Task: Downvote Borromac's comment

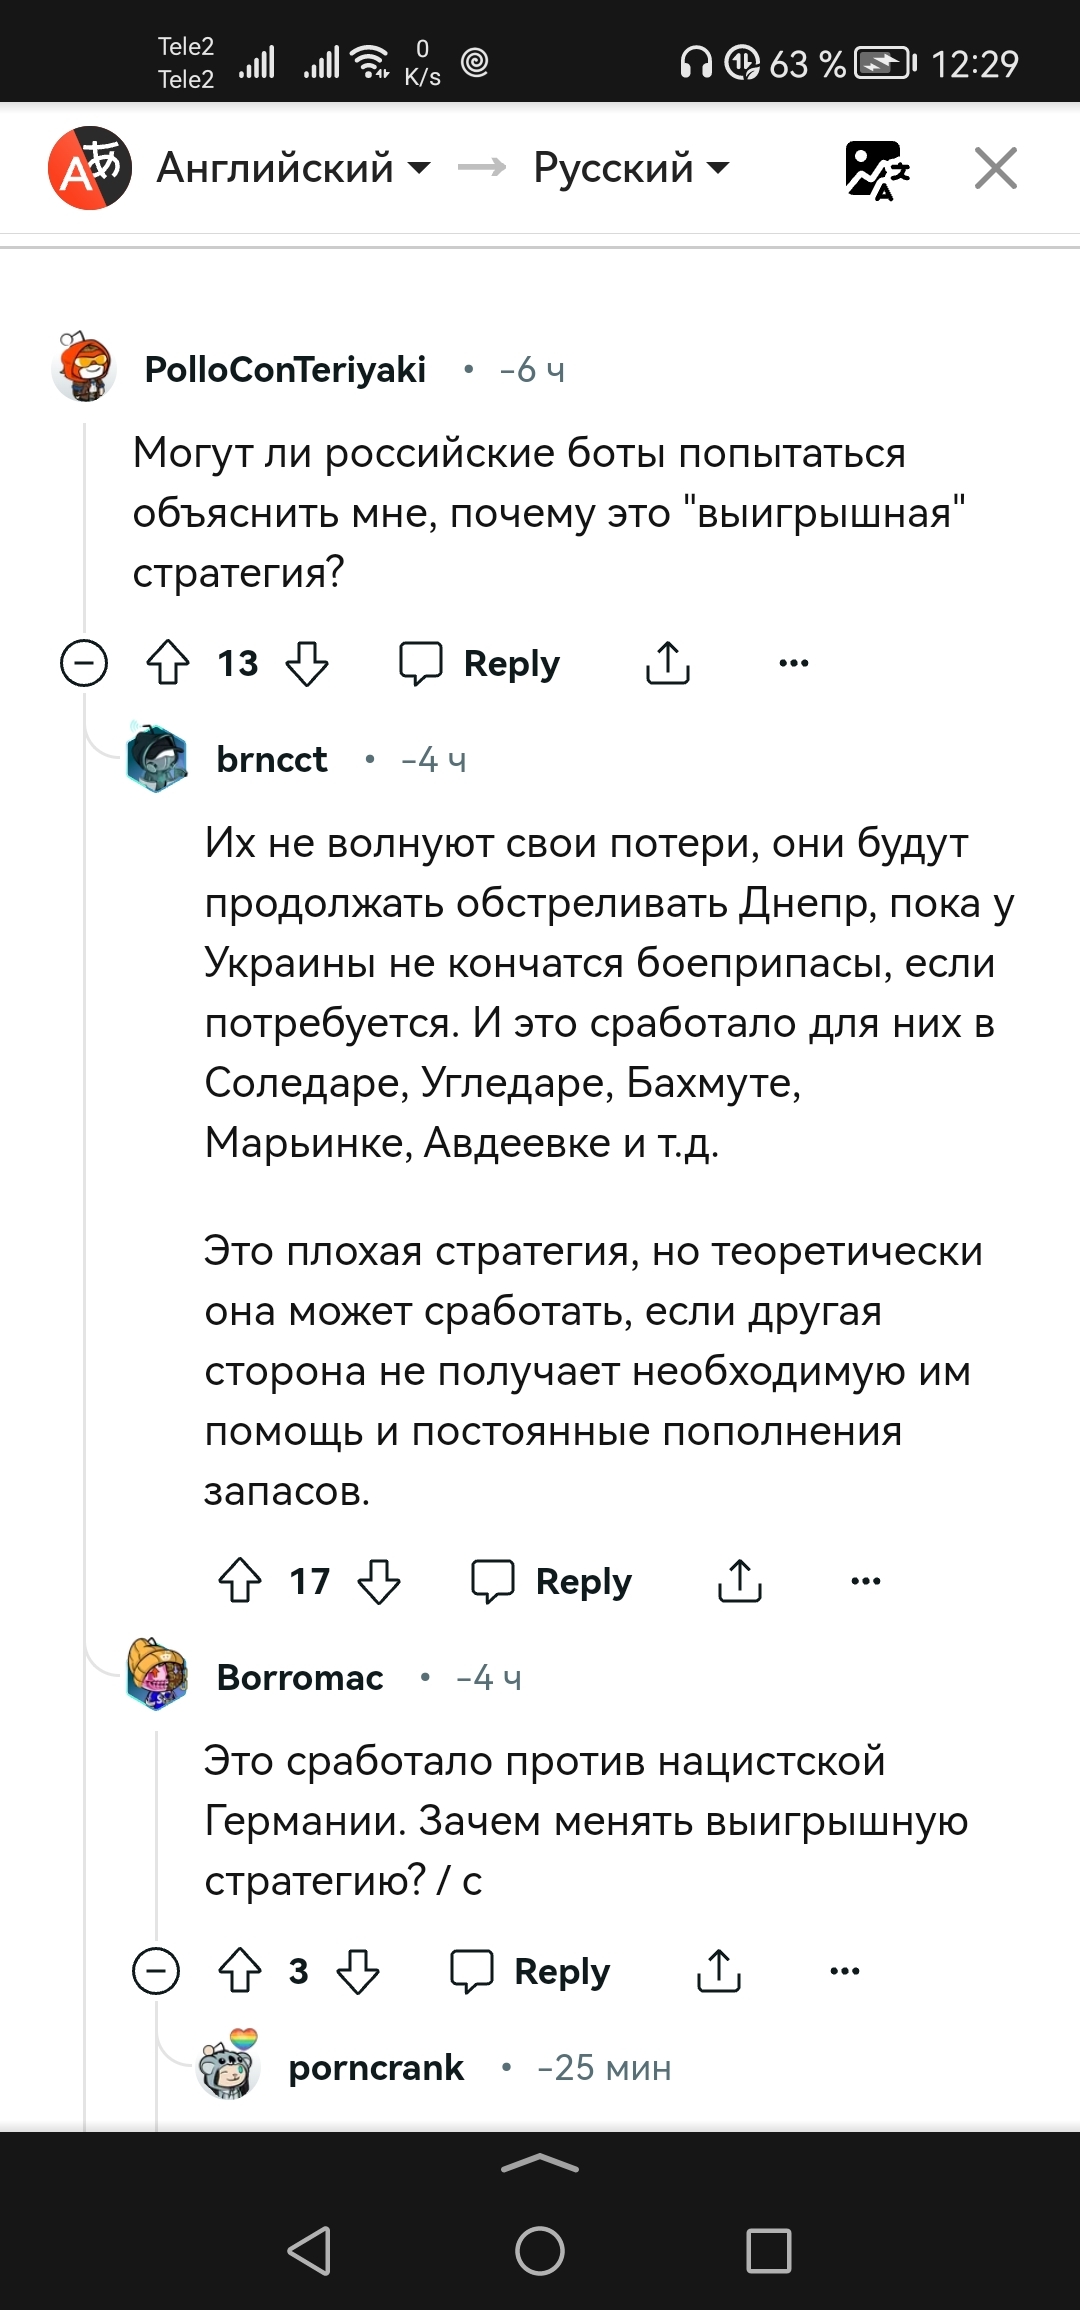Action: click(358, 1971)
